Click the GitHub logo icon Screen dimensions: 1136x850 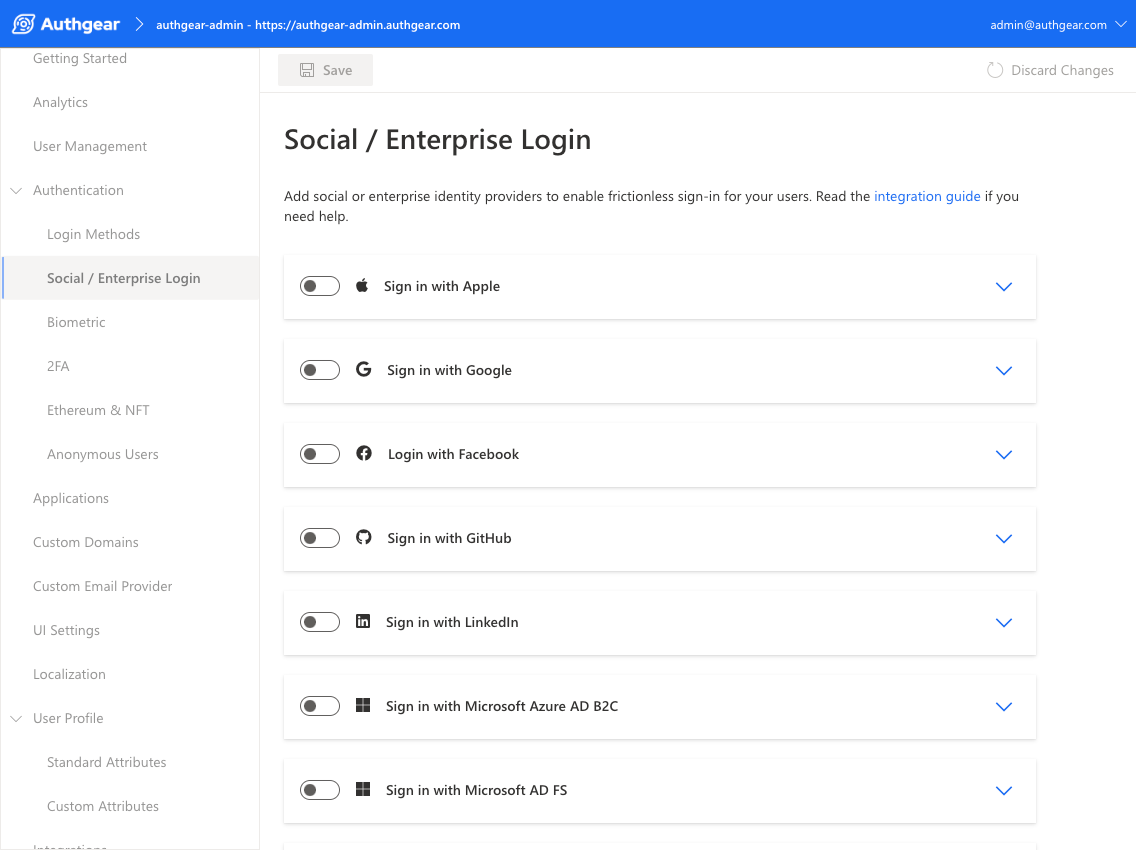[x=363, y=538]
